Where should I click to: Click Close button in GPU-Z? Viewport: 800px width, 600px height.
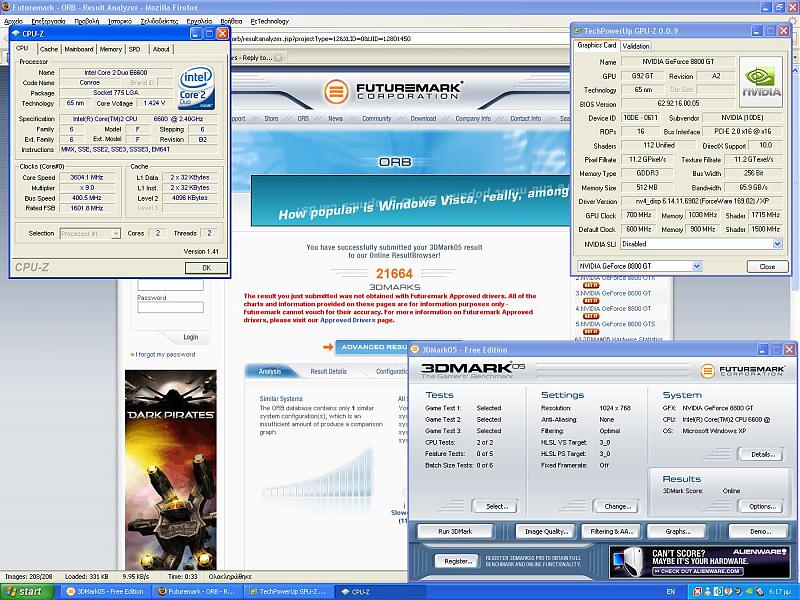click(767, 266)
